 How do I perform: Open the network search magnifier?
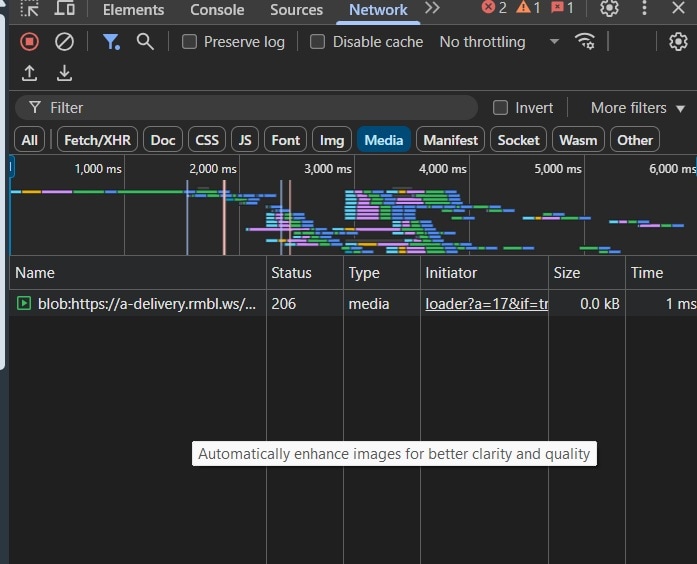(145, 42)
